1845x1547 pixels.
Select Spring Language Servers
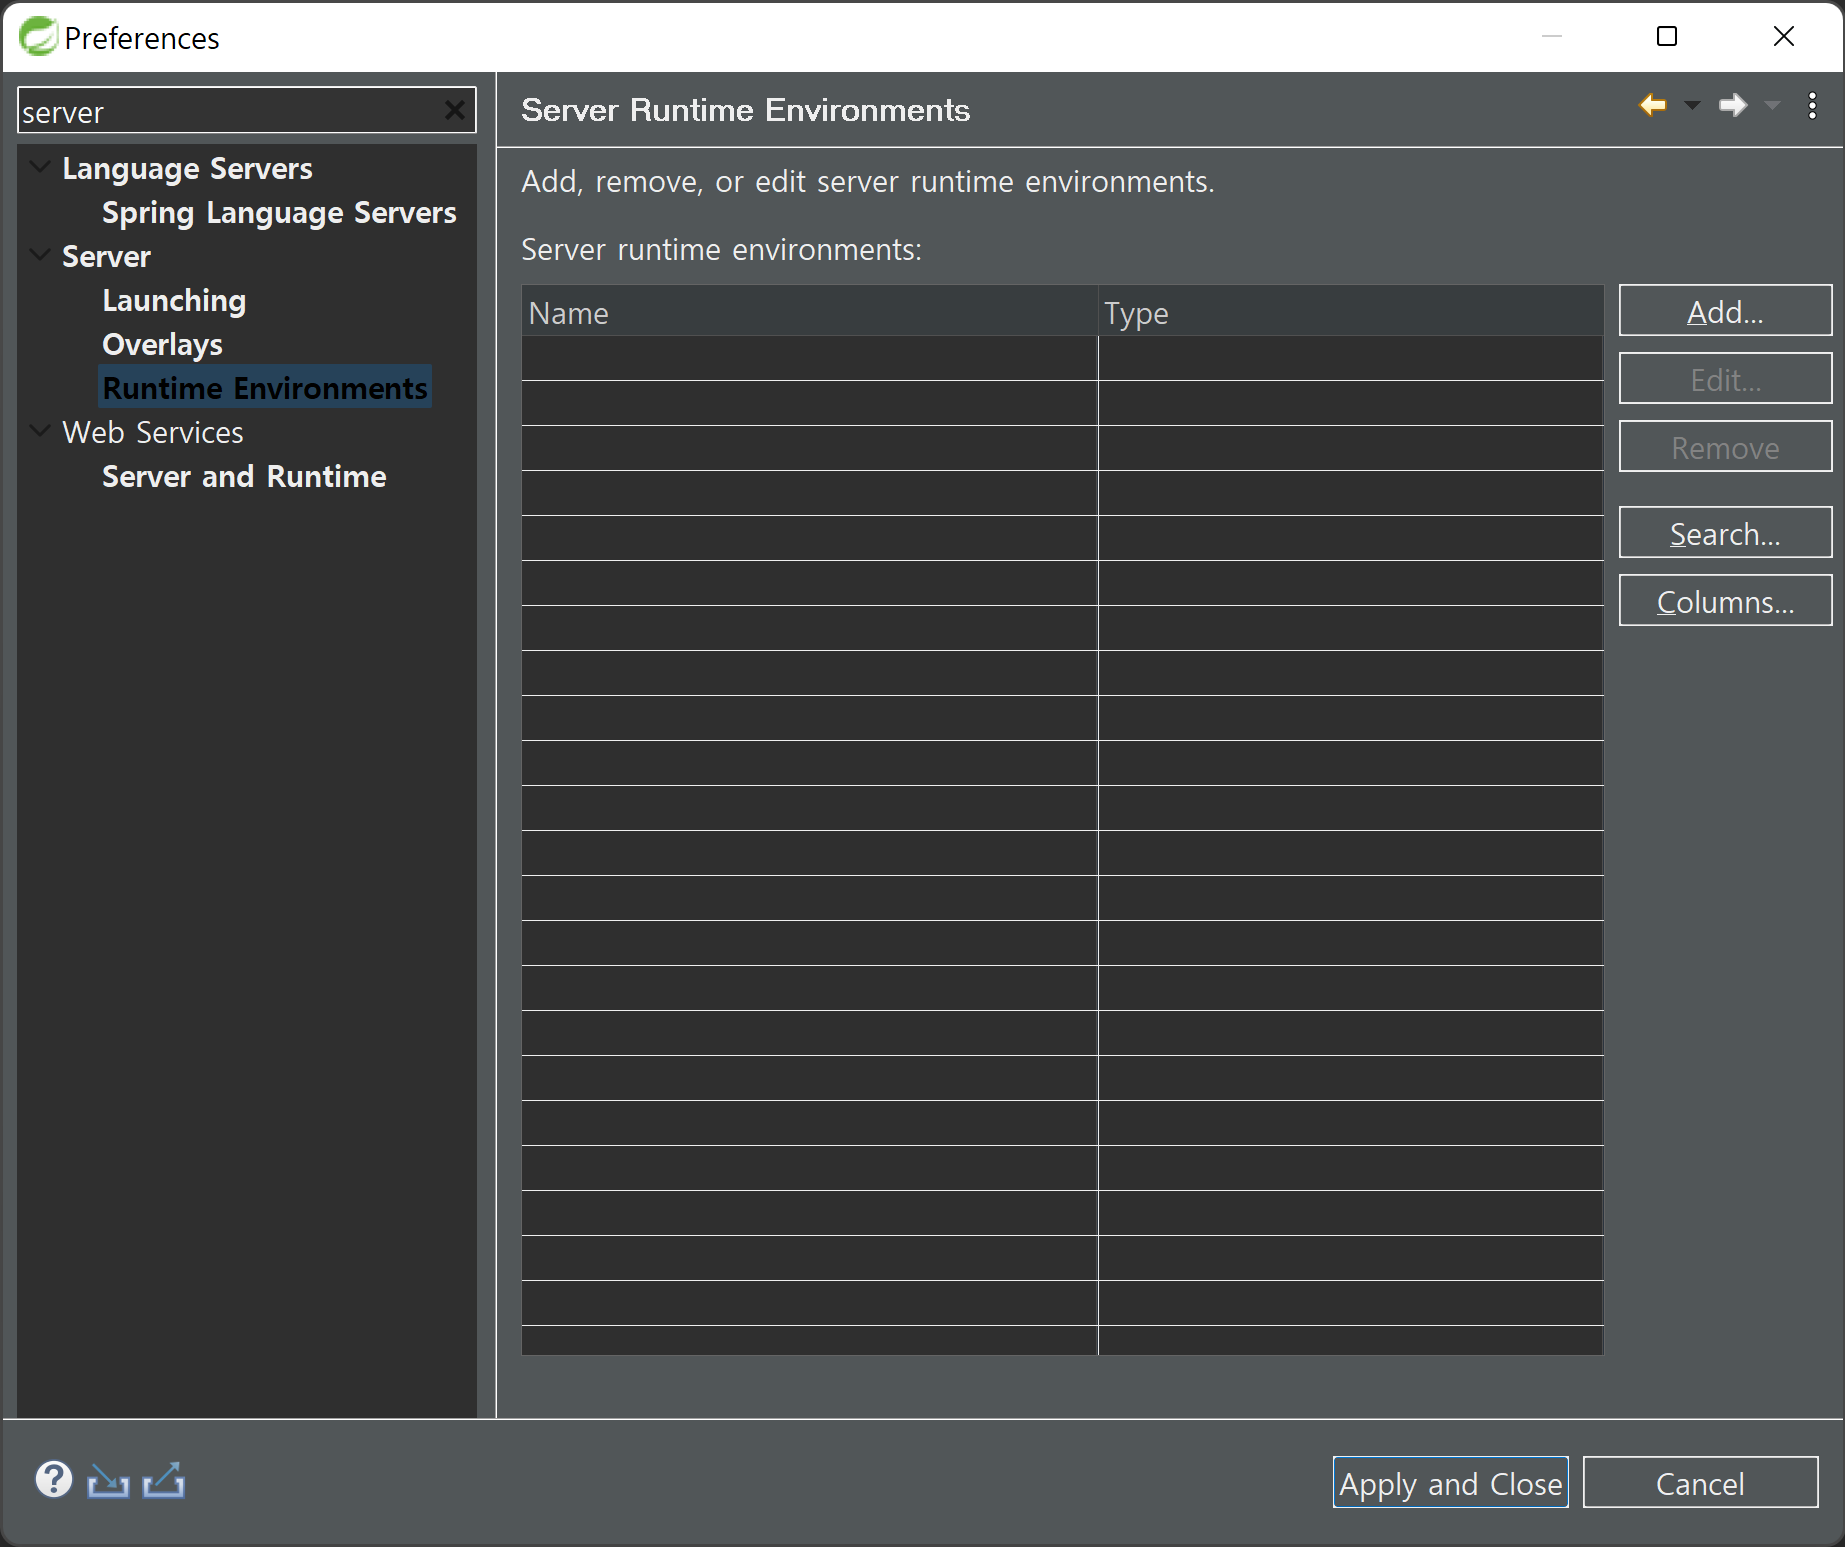point(279,213)
